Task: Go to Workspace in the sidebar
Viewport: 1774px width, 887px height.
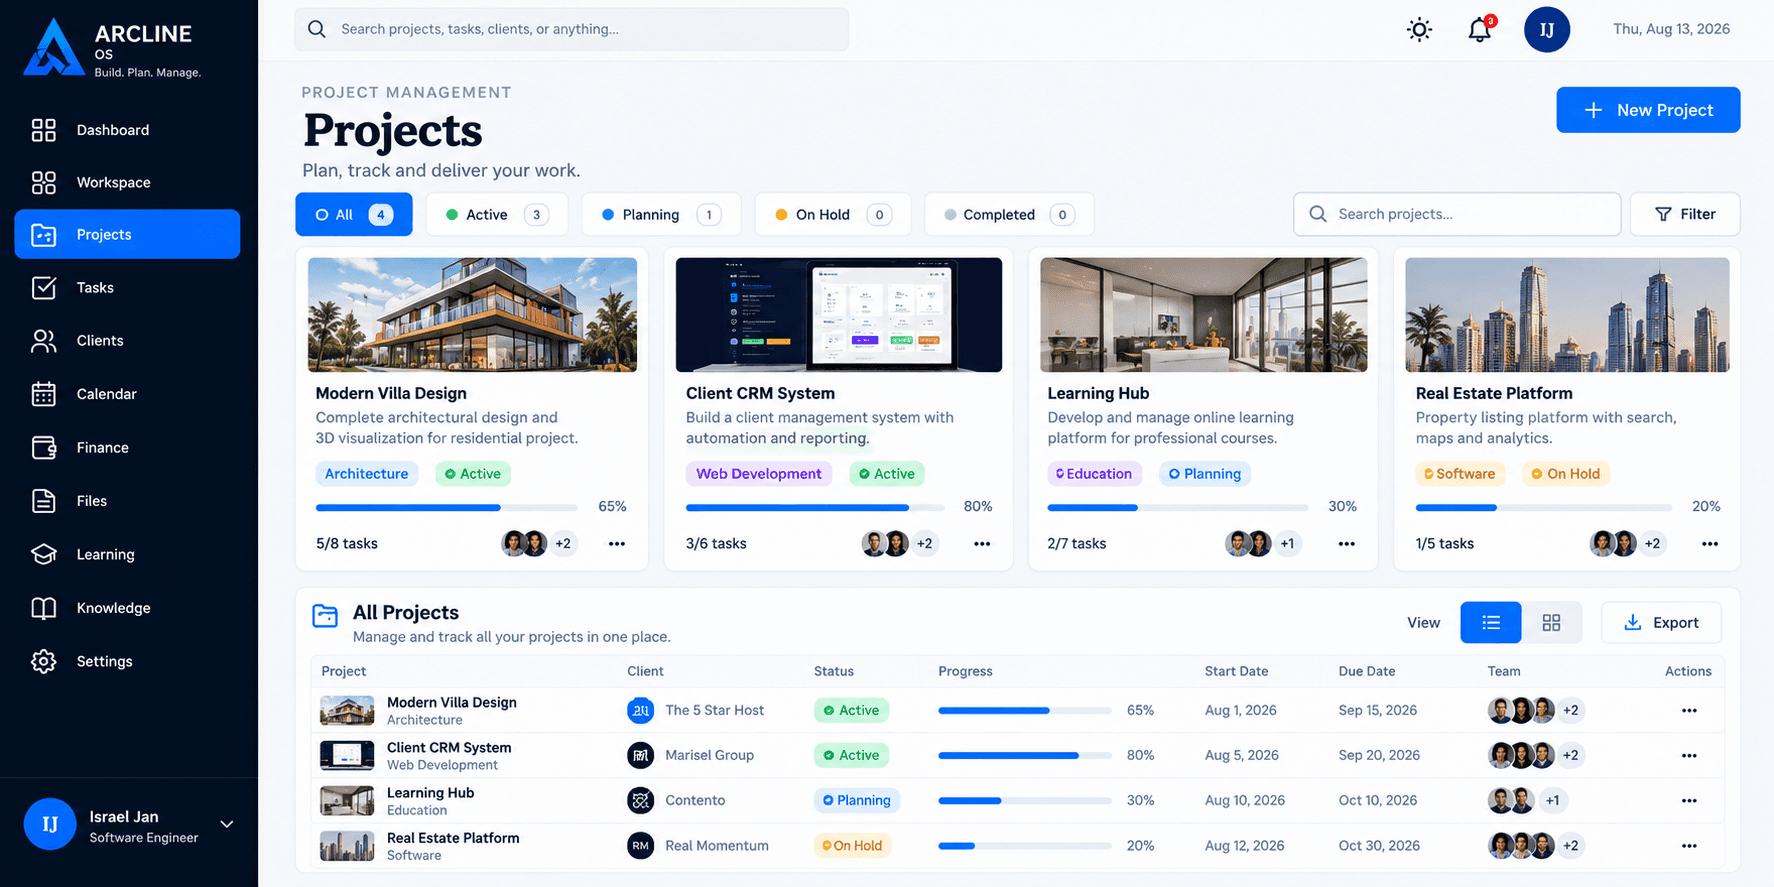Action: point(127,182)
